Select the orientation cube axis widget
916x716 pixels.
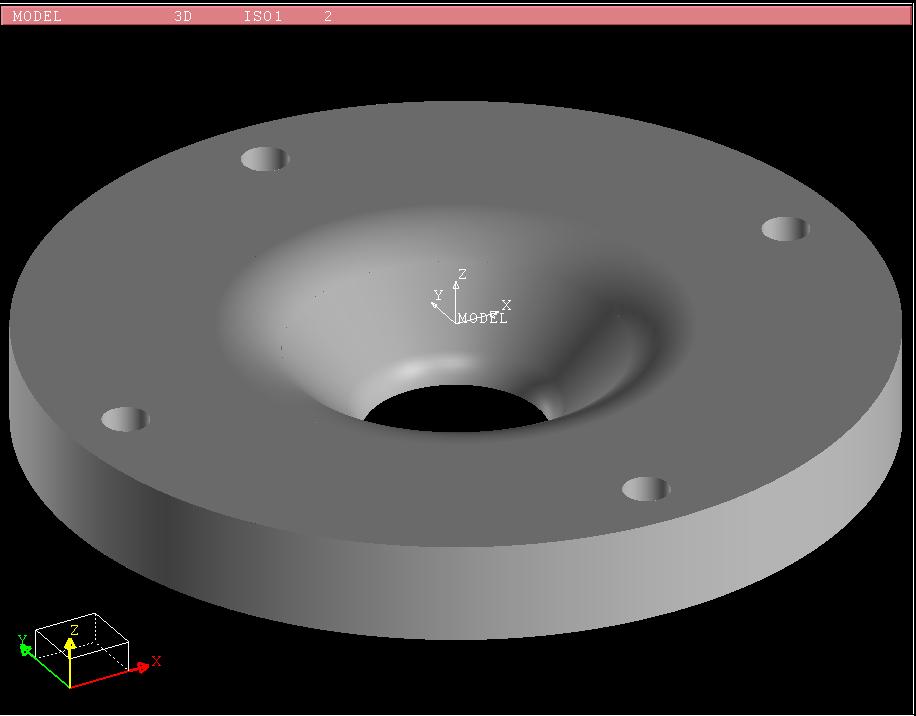[x=89, y=651]
